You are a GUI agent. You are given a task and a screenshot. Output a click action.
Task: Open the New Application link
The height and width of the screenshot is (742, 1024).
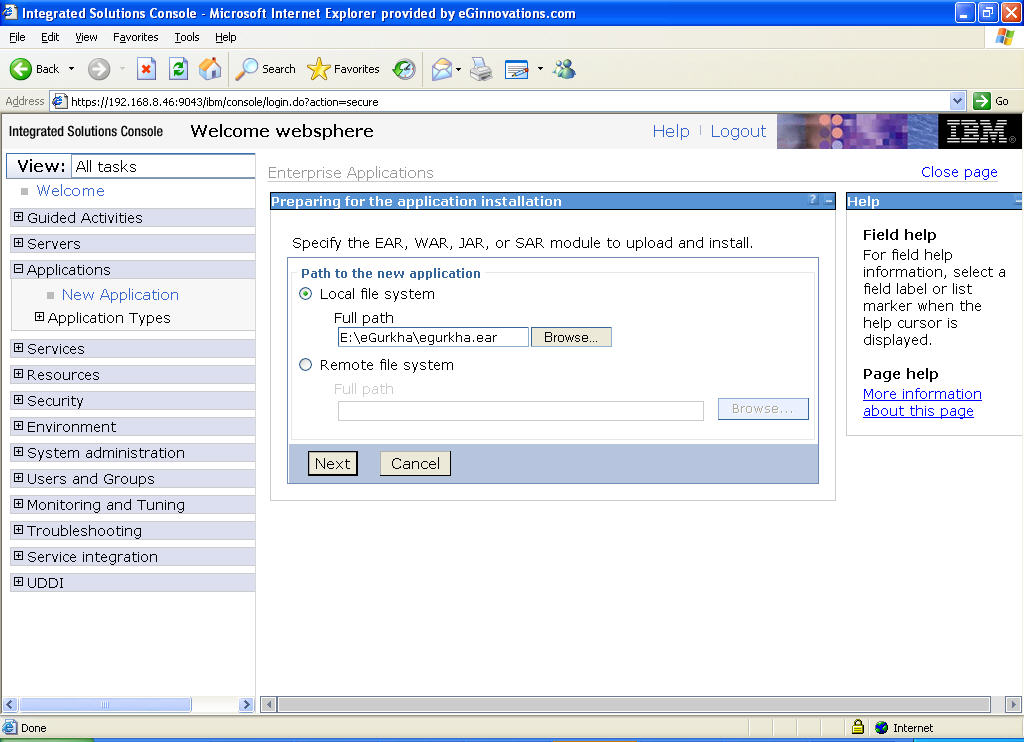pos(120,295)
